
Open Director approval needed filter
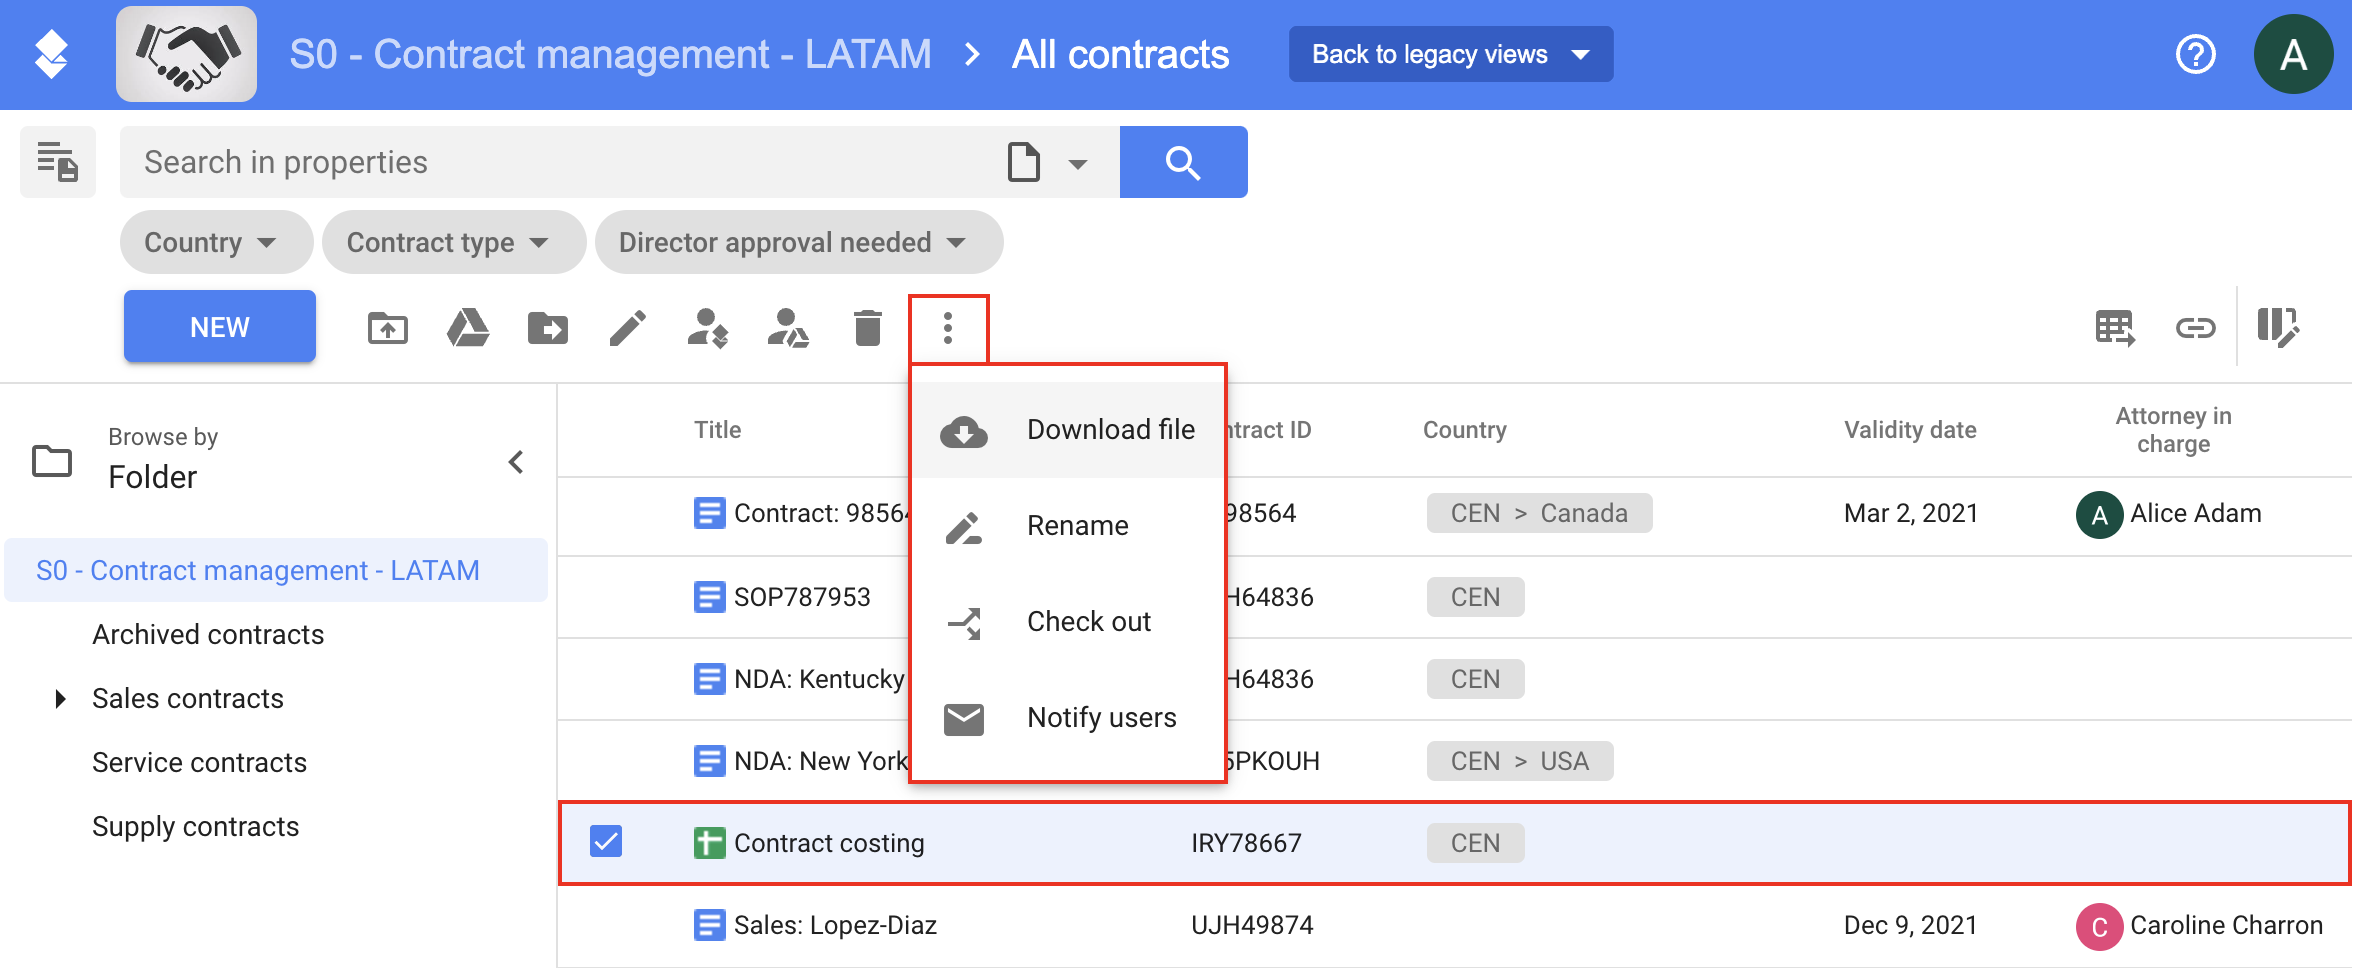point(798,242)
